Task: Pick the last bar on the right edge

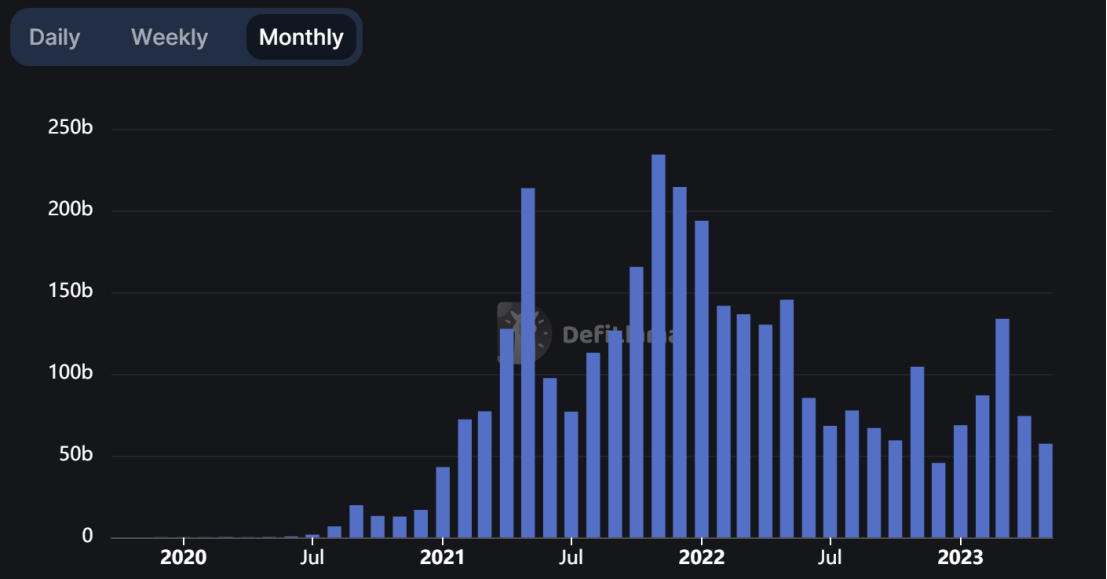Action: coord(1045,490)
